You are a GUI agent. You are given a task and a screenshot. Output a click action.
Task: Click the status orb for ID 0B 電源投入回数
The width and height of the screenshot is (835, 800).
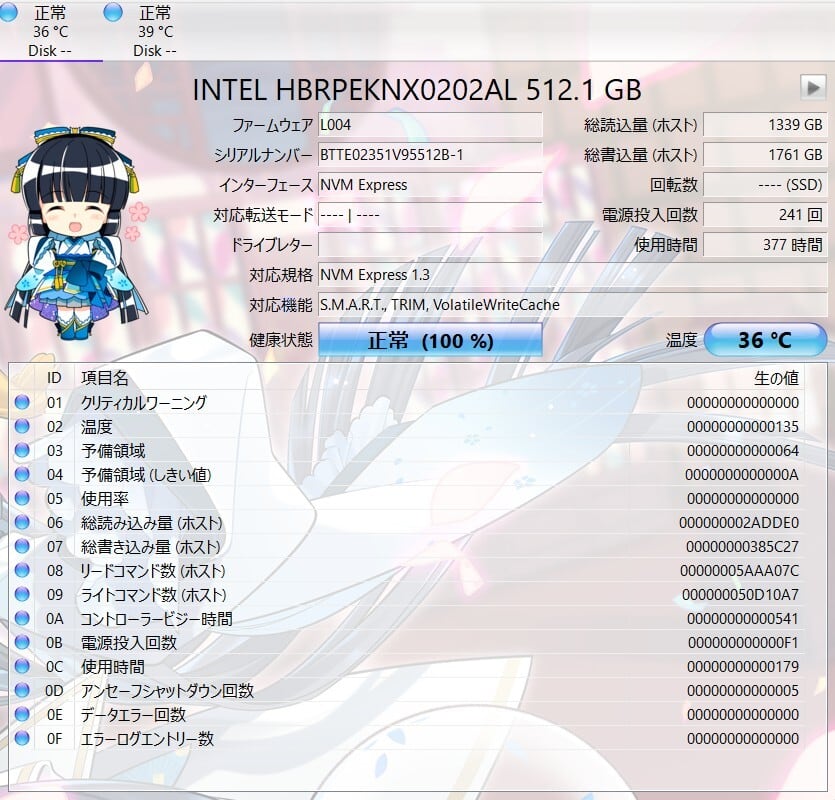pyautogui.click(x=22, y=643)
